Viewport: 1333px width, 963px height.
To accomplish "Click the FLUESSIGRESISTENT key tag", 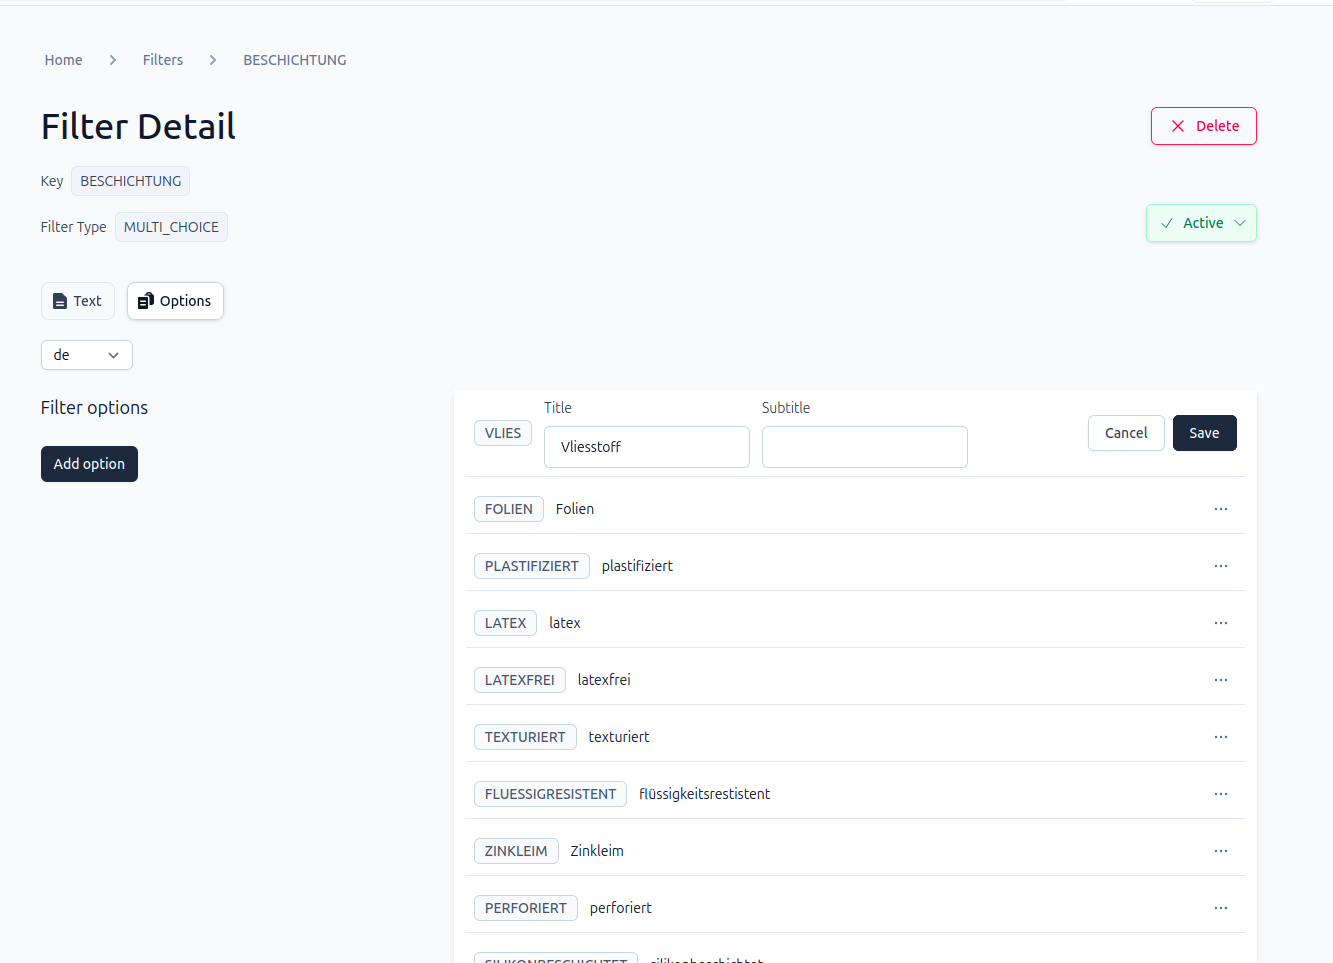I will (550, 794).
